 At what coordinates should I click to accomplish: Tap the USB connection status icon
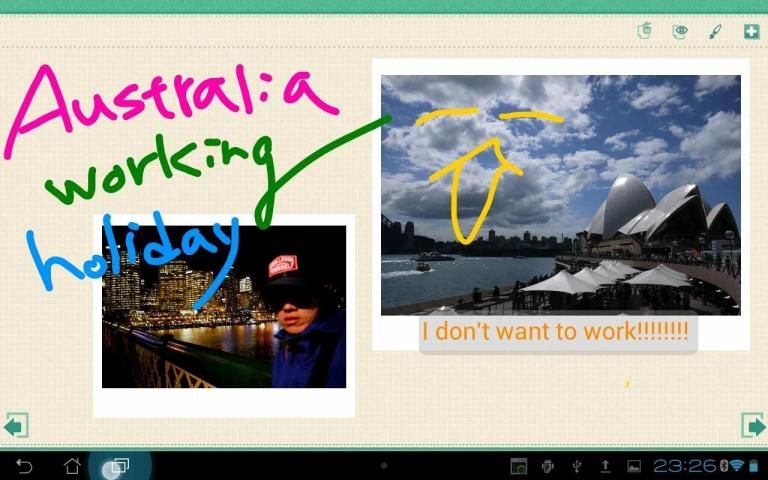(x=576, y=466)
